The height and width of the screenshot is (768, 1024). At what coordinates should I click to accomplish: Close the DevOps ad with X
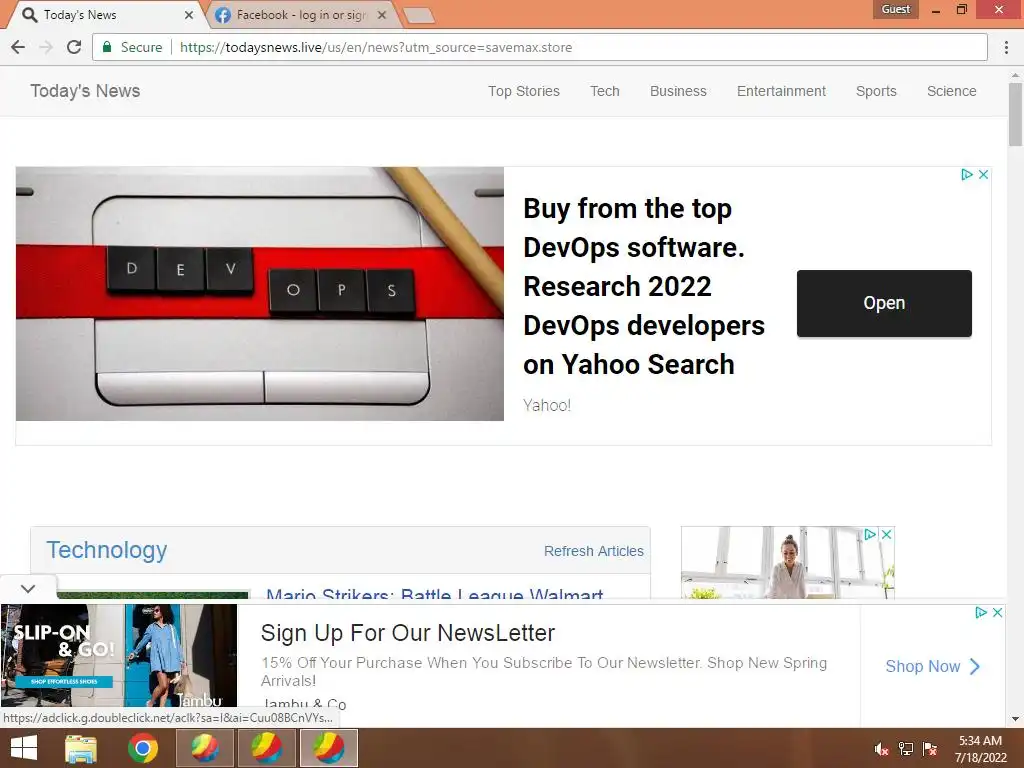[x=983, y=174]
